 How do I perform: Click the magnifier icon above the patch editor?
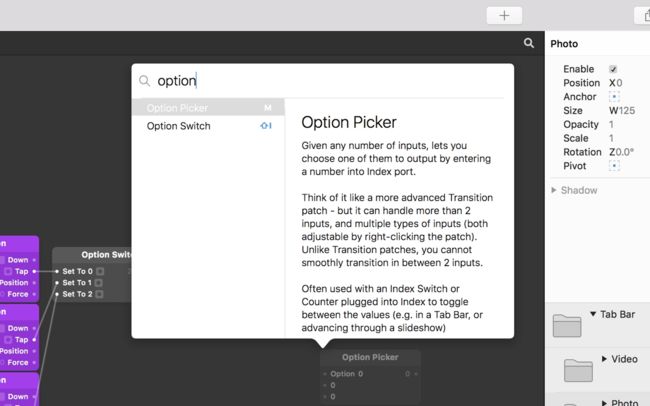pos(529,43)
